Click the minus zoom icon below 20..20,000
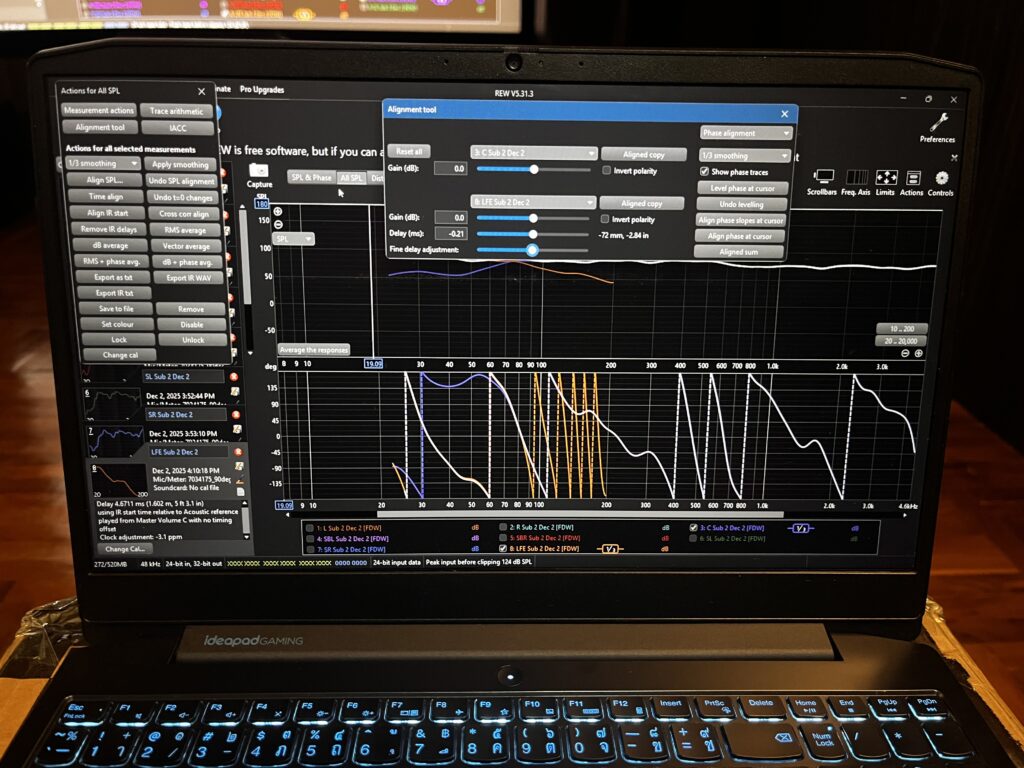This screenshot has height=768, width=1024. (x=905, y=353)
